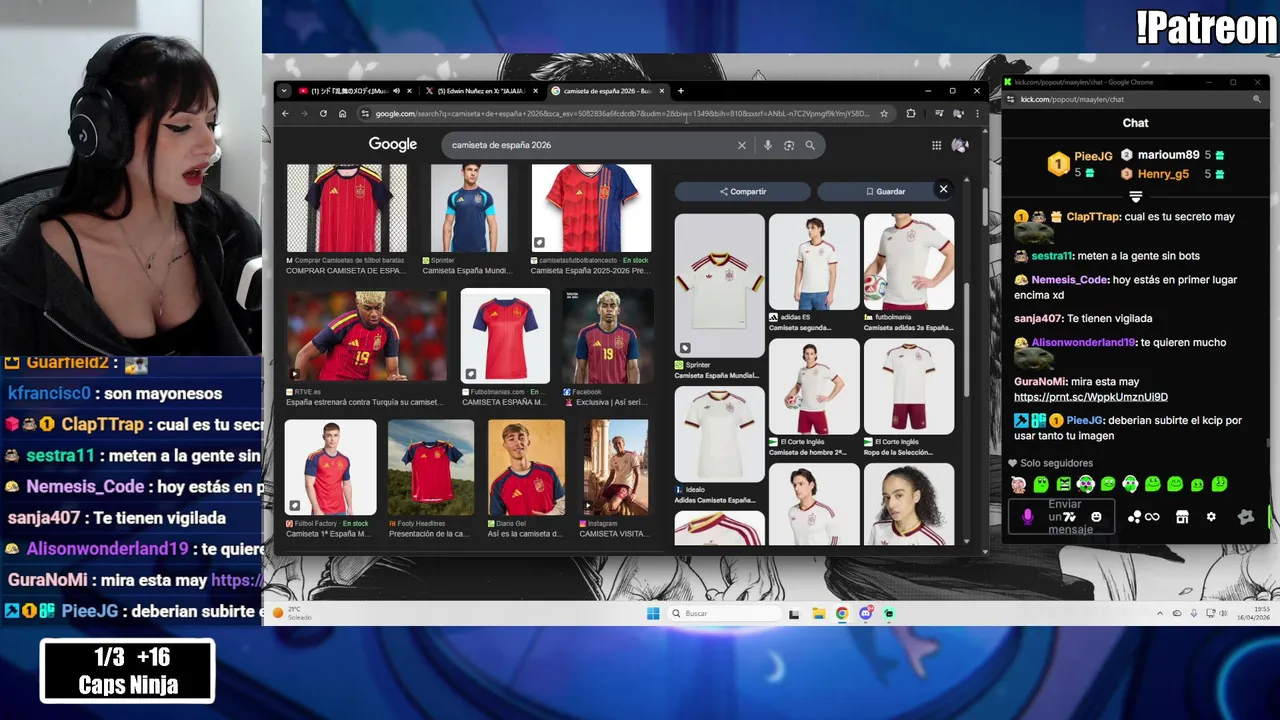The image size is (1280, 720).
Task: Close the image preview side panel
Action: pyautogui.click(x=943, y=189)
